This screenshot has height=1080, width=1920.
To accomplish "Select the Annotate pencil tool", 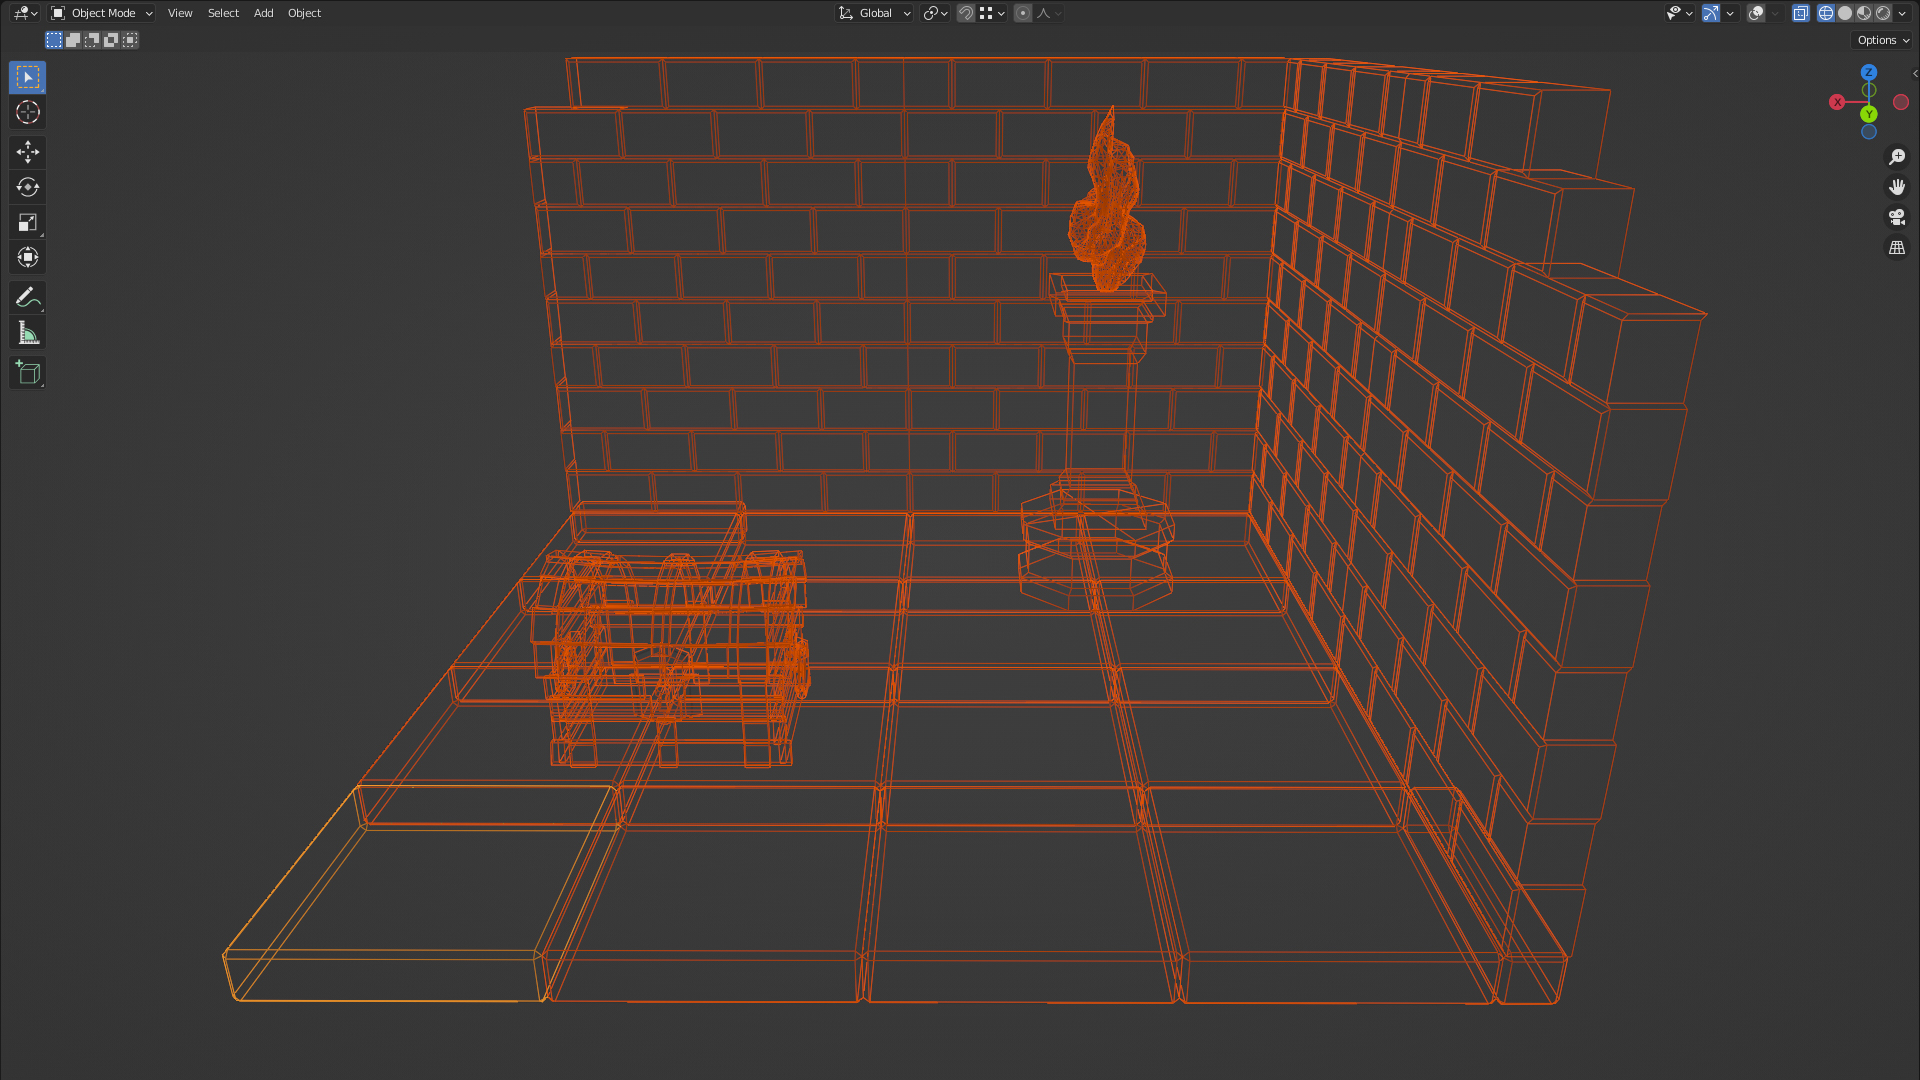I will coord(28,297).
